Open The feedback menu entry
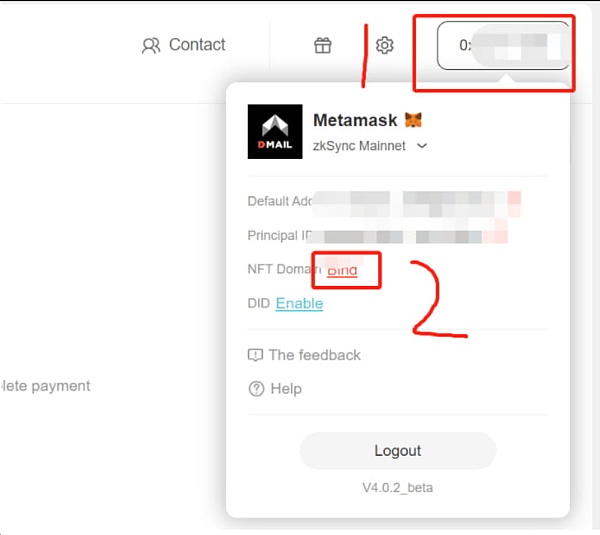The image size is (600, 535). pos(304,355)
